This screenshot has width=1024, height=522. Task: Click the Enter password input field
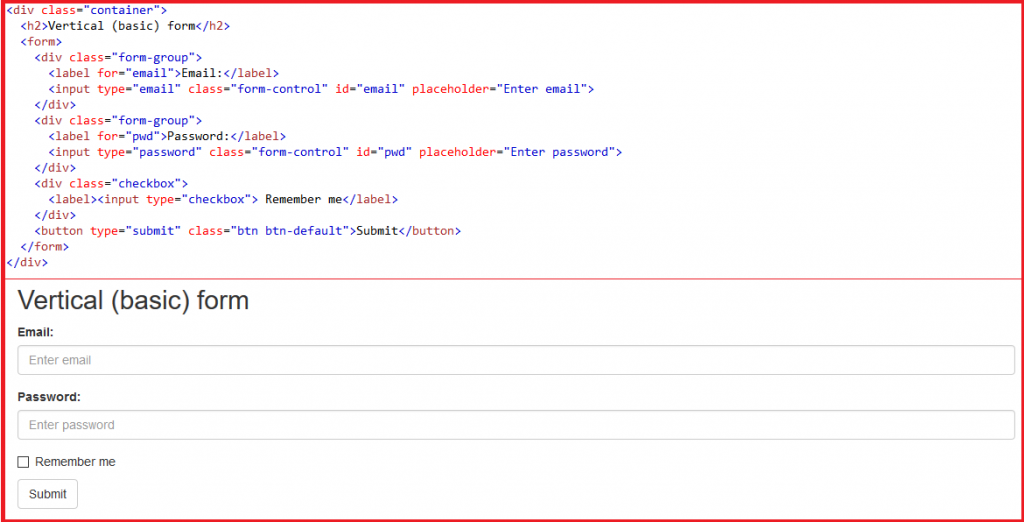coord(516,425)
